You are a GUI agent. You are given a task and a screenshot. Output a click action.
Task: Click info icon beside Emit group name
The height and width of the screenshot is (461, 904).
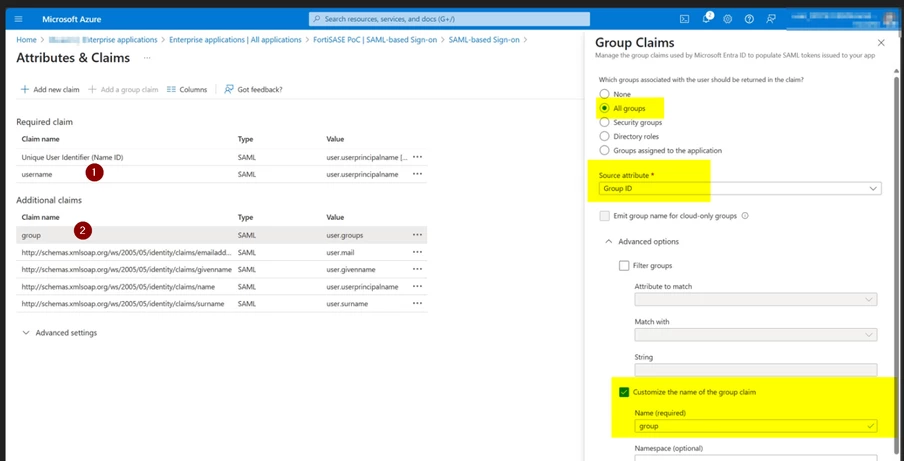coord(745,216)
